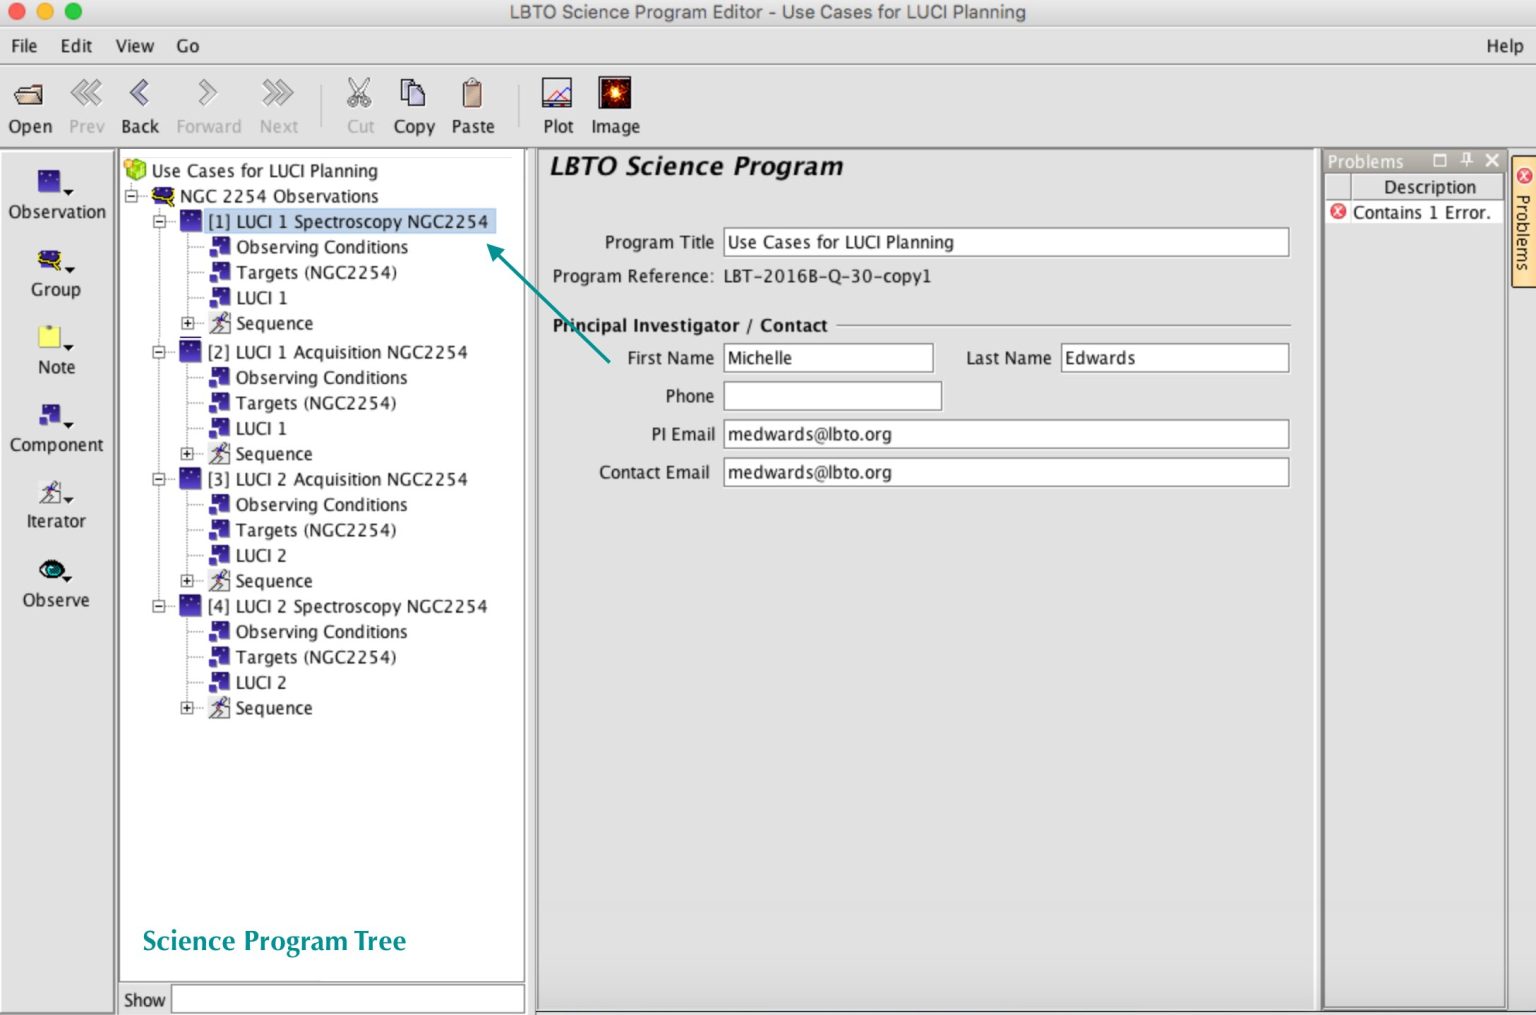This screenshot has width=1536, height=1015.
Task: Click the Cut scissors icon
Action: [359, 94]
